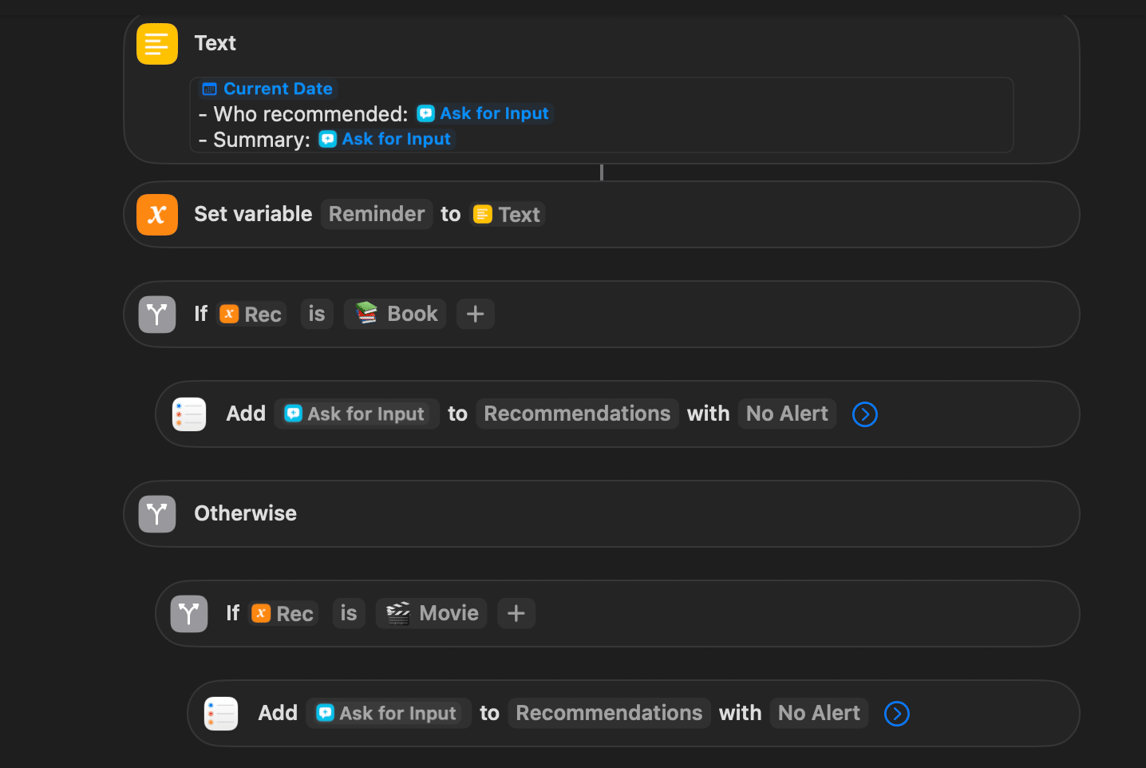This screenshot has height=768, width=1146.
Task: Click the Ask for Input token after Summary
Action: [x=385, y=139]
